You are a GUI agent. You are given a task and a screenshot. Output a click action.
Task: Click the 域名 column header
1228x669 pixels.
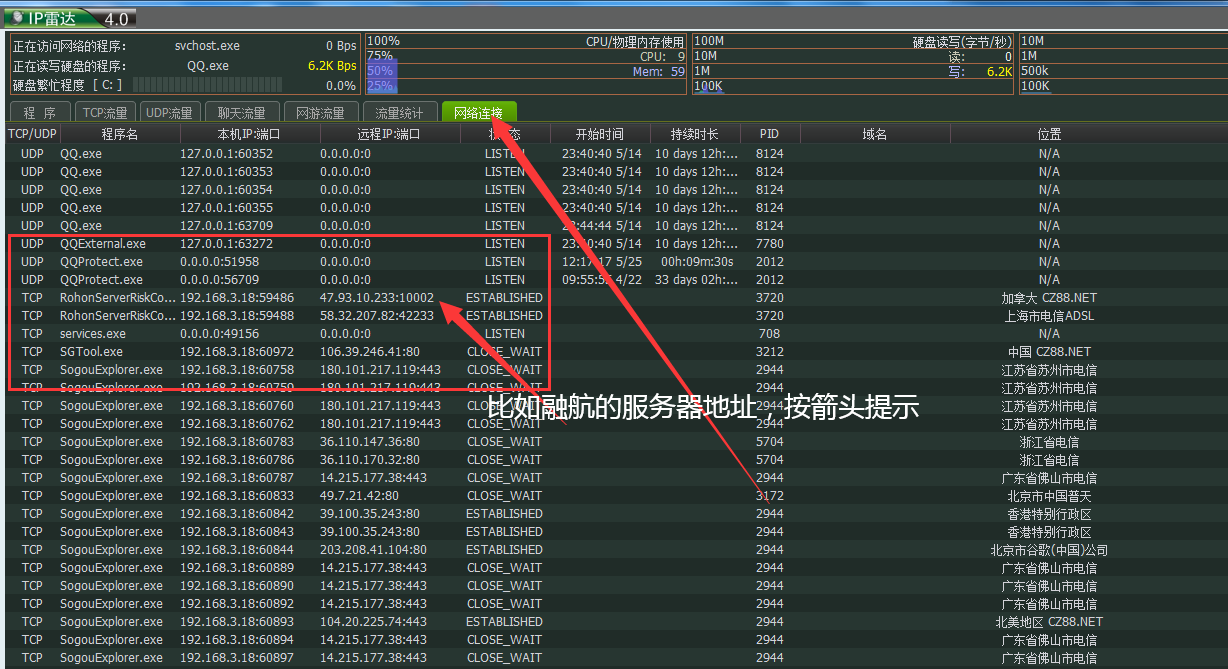point(874,134)
